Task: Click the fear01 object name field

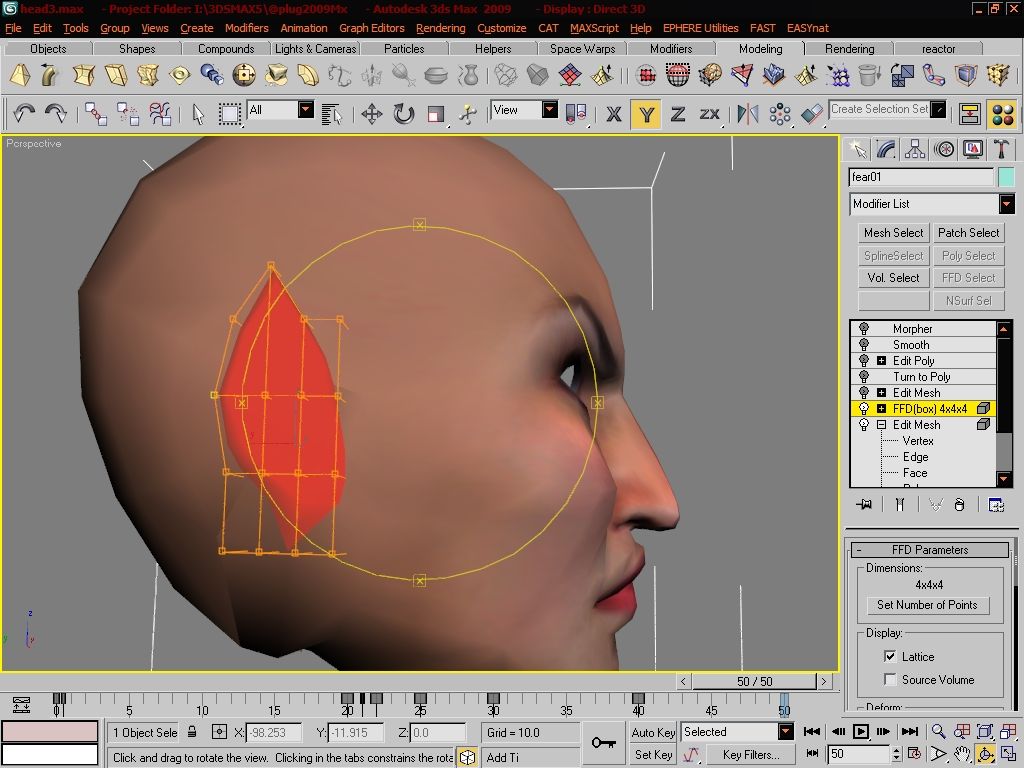Action: (x=921, y=177)
